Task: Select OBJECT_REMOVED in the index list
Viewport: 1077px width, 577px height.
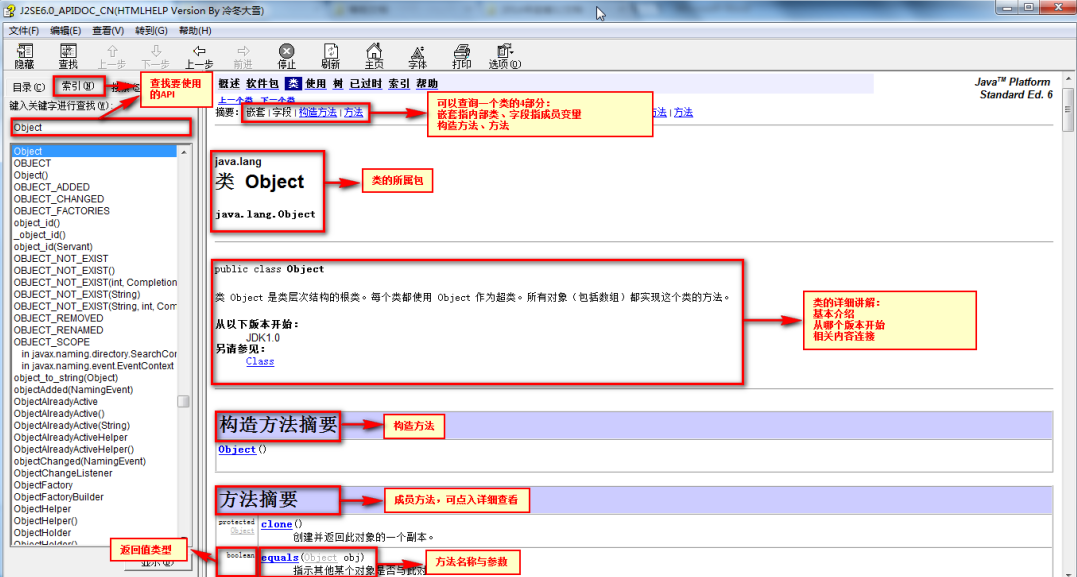Action: [58, 318]
